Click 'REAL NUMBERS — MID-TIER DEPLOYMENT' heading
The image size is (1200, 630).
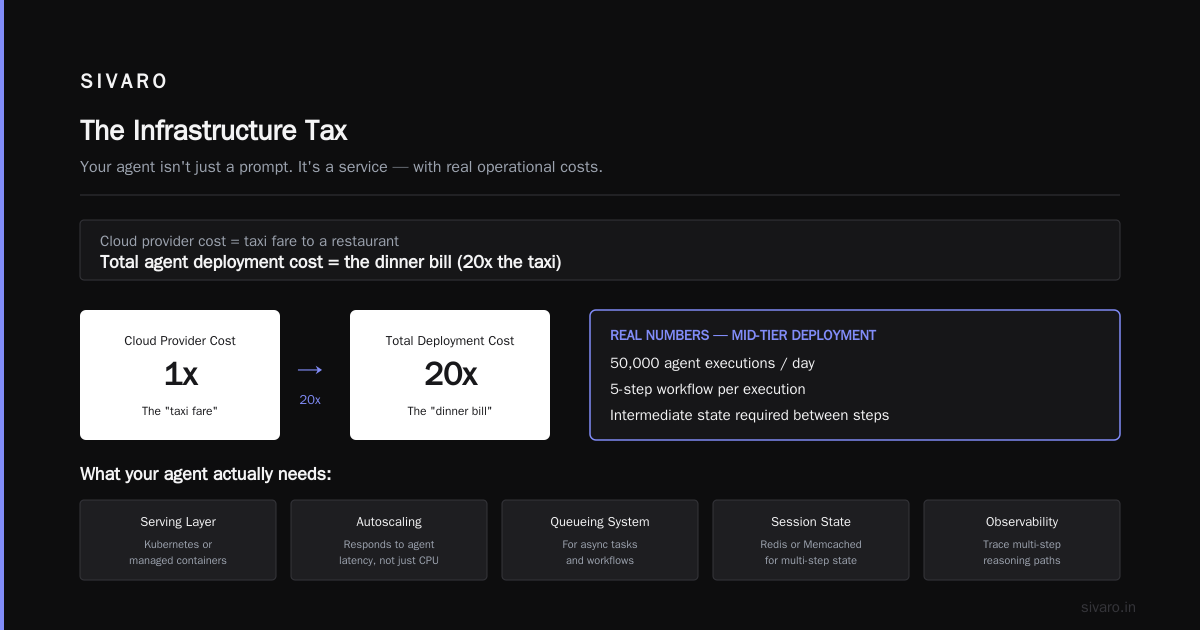pyautogui.click(x=743, y=335)
